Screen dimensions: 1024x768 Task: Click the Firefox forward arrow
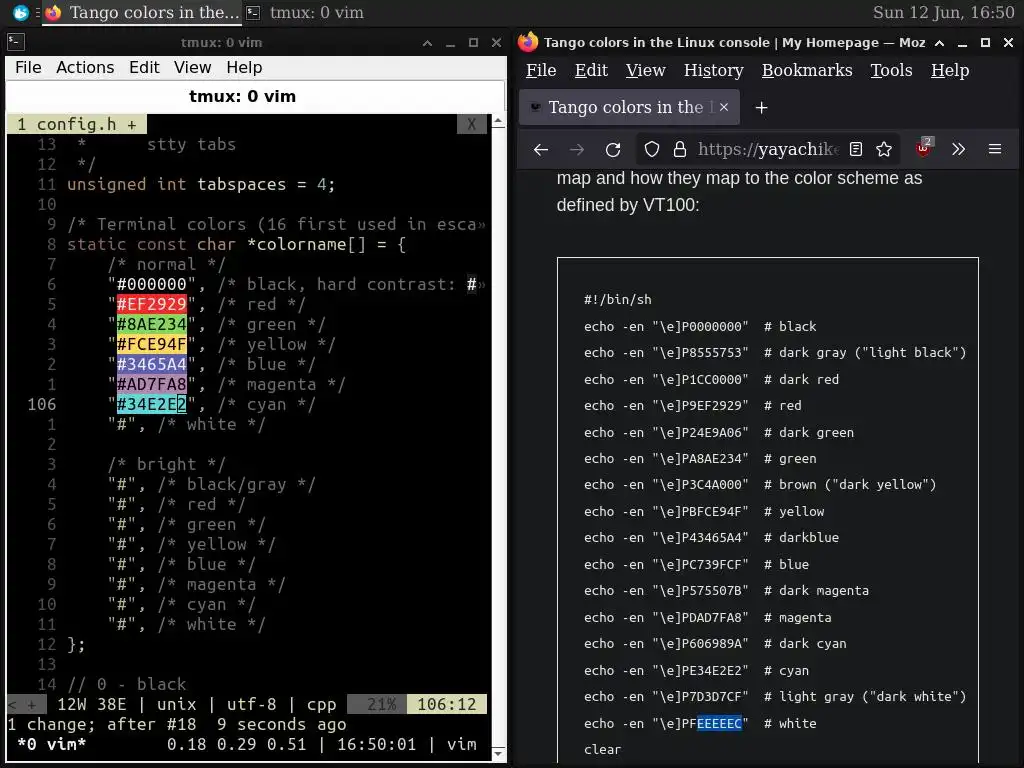tap(577, 150)
